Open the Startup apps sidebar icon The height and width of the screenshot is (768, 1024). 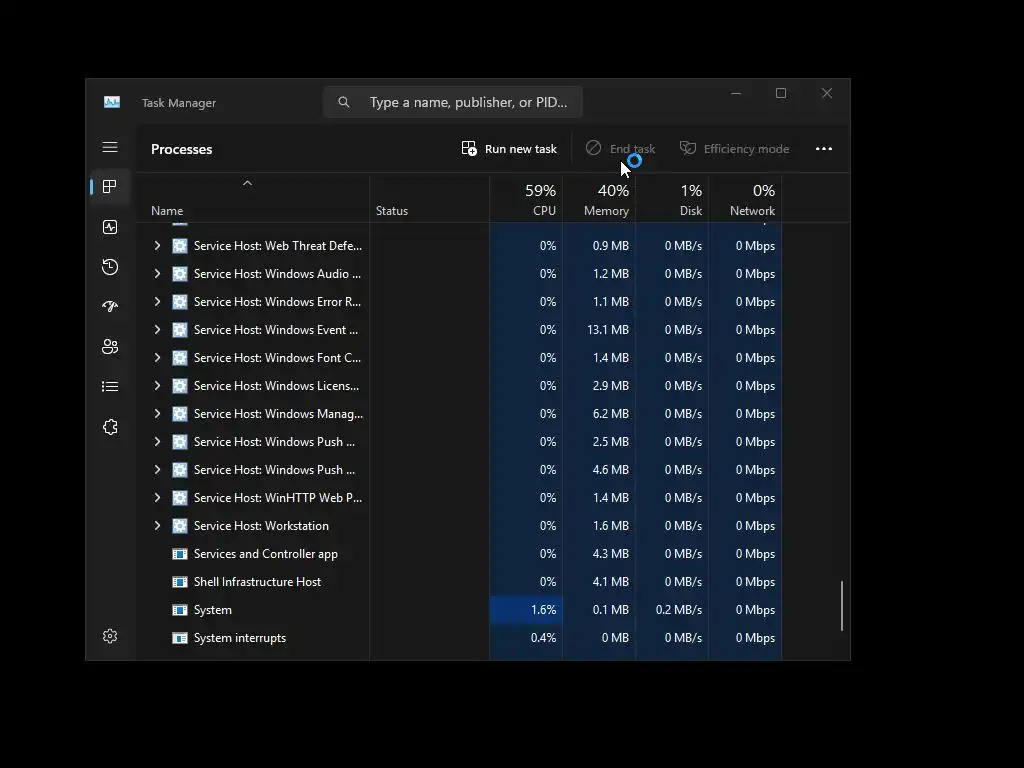click(110, 306)
